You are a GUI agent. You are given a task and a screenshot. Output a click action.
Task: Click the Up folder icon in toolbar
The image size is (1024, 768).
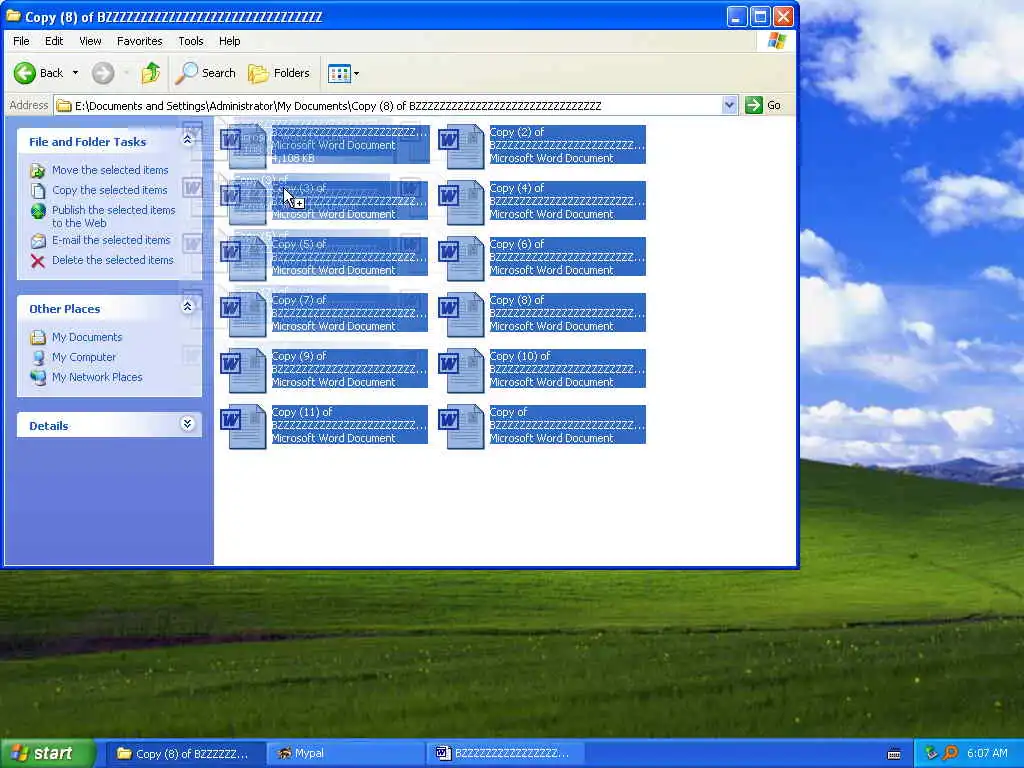(x=151, y=73)
